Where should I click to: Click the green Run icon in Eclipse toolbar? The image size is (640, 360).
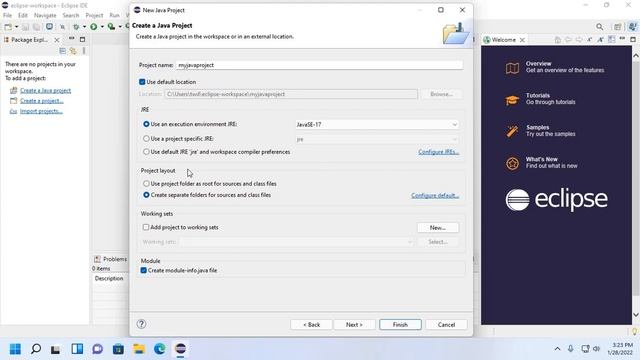[x=93, y=27]
